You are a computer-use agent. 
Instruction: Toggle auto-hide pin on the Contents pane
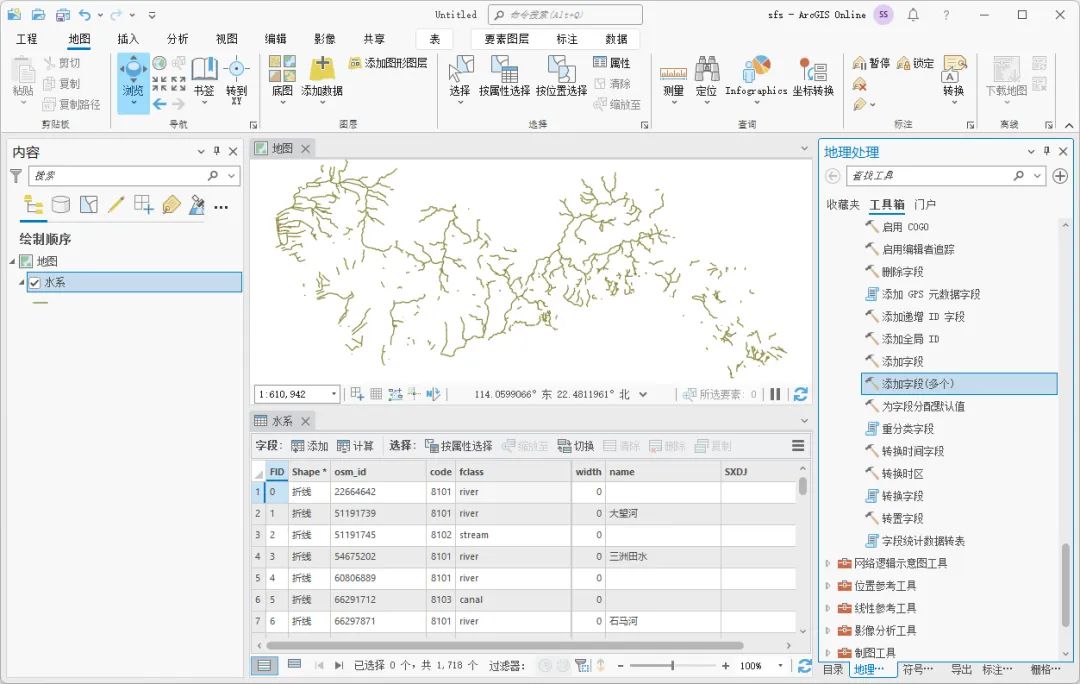click(x=217, y=151)
